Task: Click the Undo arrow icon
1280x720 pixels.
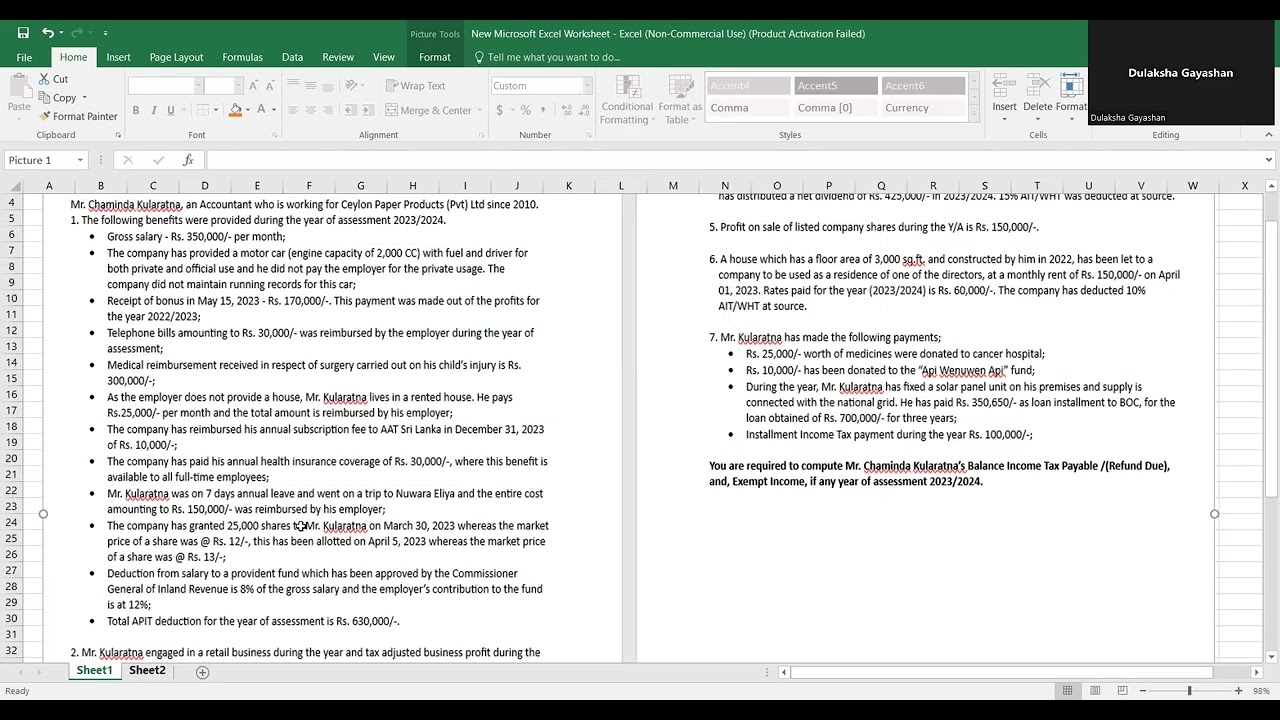Action: click(47, 33)
